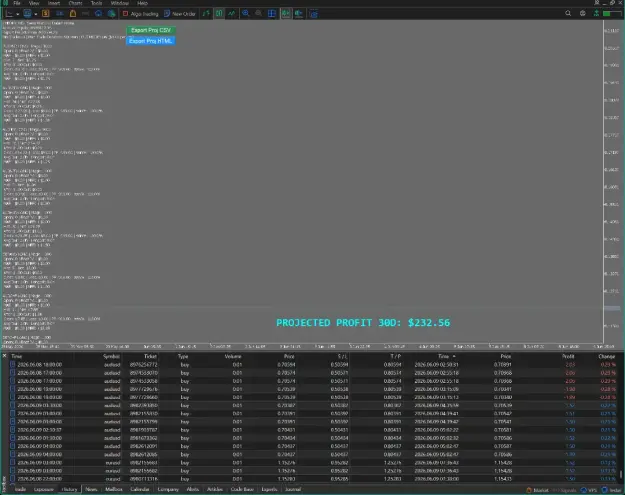Expand the chart type dropdown arrow

[18, 14]
